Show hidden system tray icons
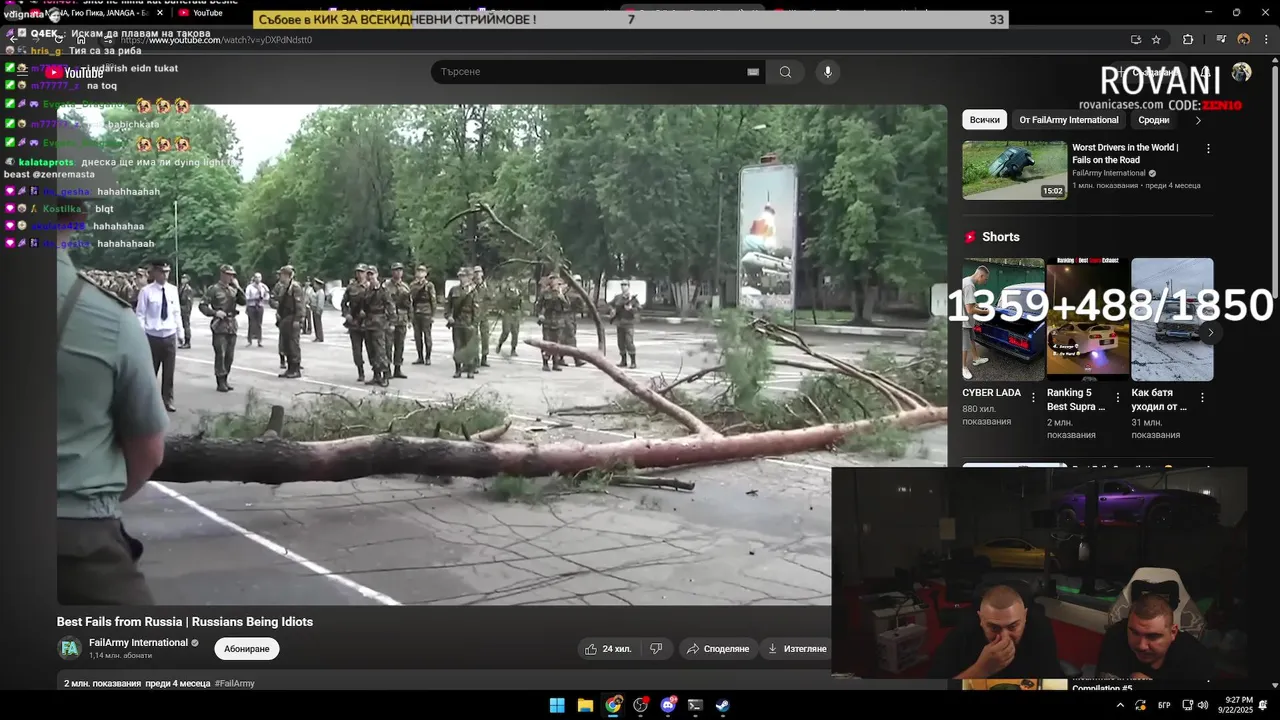The image size is (1280, 720). [x=1120, y=705]
